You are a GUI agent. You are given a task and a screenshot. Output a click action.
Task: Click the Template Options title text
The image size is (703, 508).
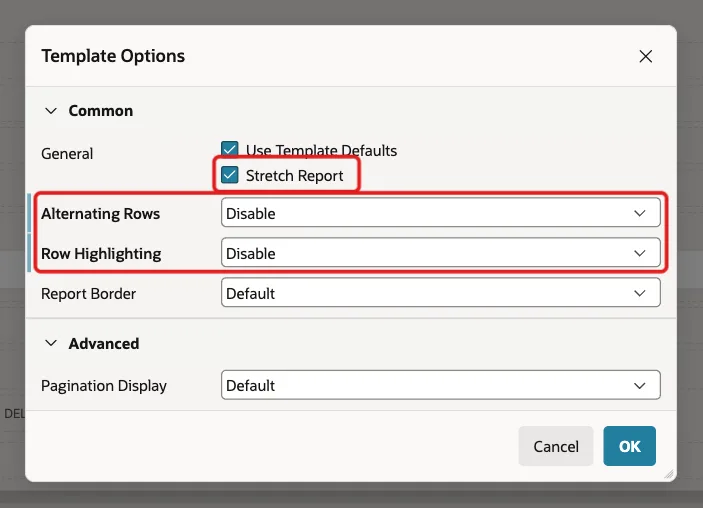pyautogui.click(x=113, y=56)
